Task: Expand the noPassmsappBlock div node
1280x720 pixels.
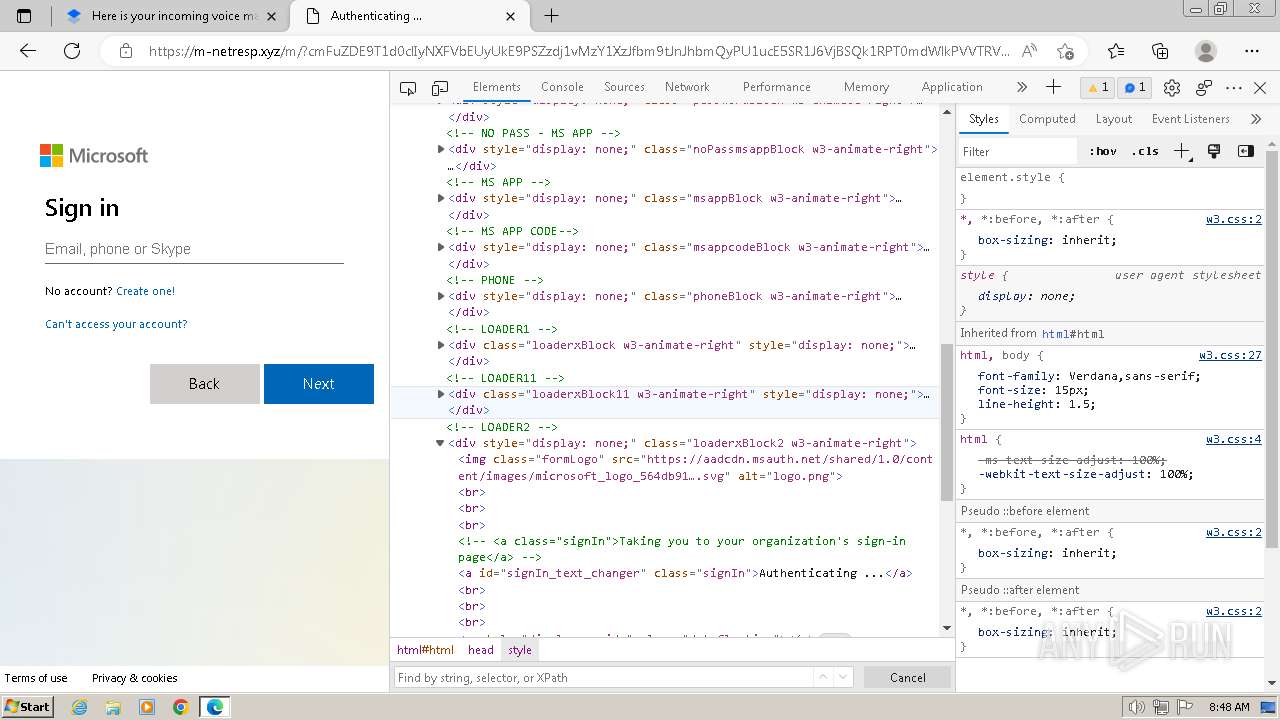Action: point(441,149)
